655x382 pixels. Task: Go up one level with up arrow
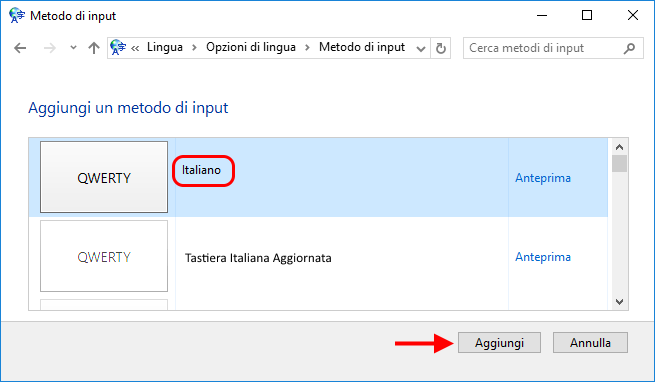(94, 48)
